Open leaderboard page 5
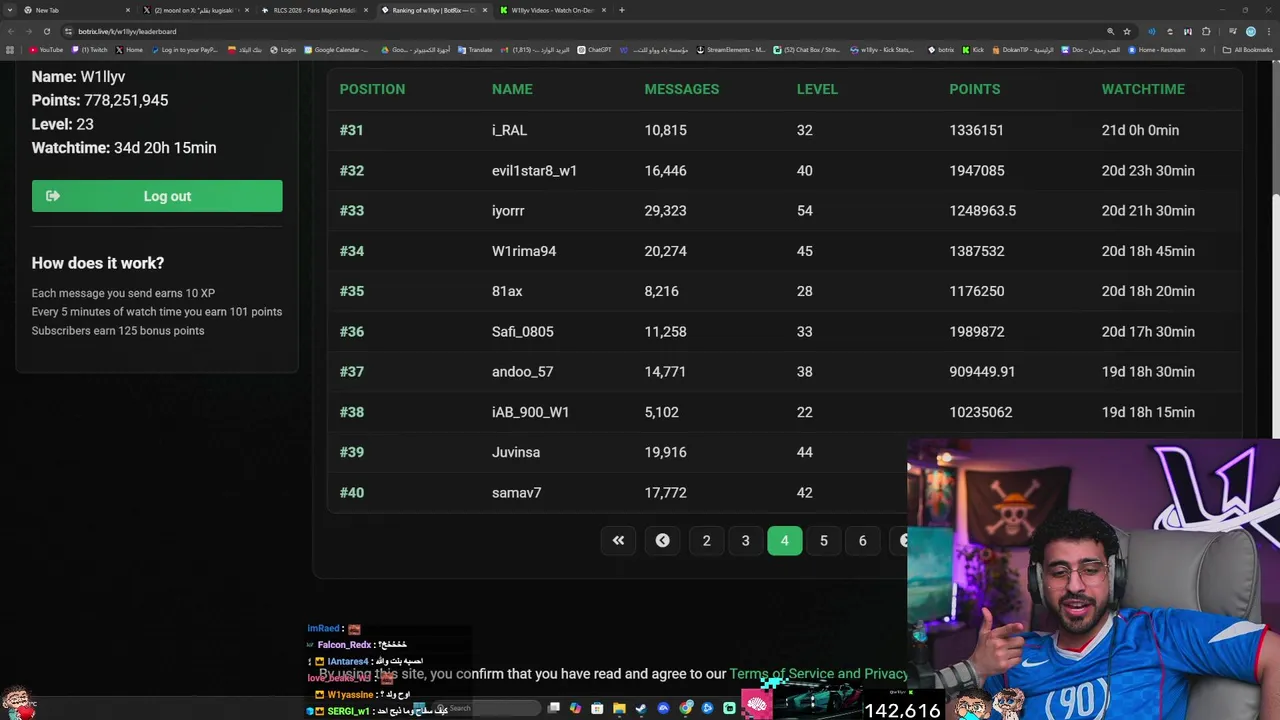Screen dimensions: 1280x720 click(x=824, y=540)
